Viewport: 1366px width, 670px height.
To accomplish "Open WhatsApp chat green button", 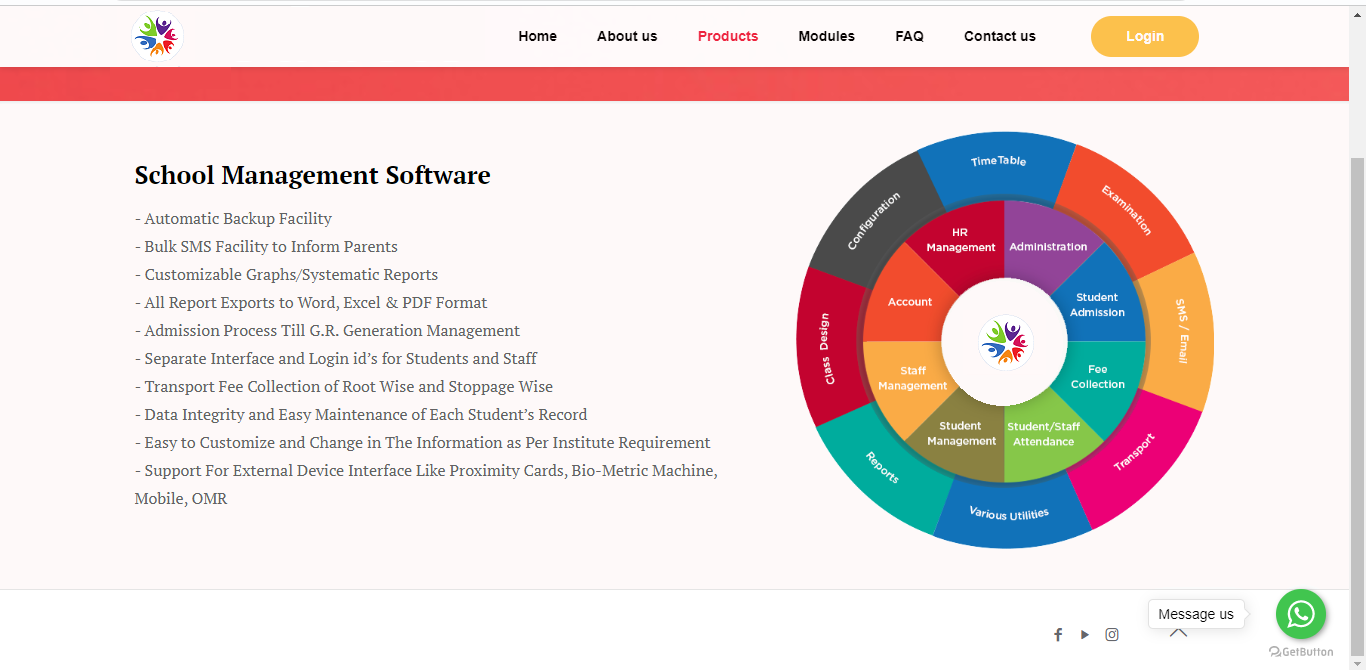I will 1300,614.
